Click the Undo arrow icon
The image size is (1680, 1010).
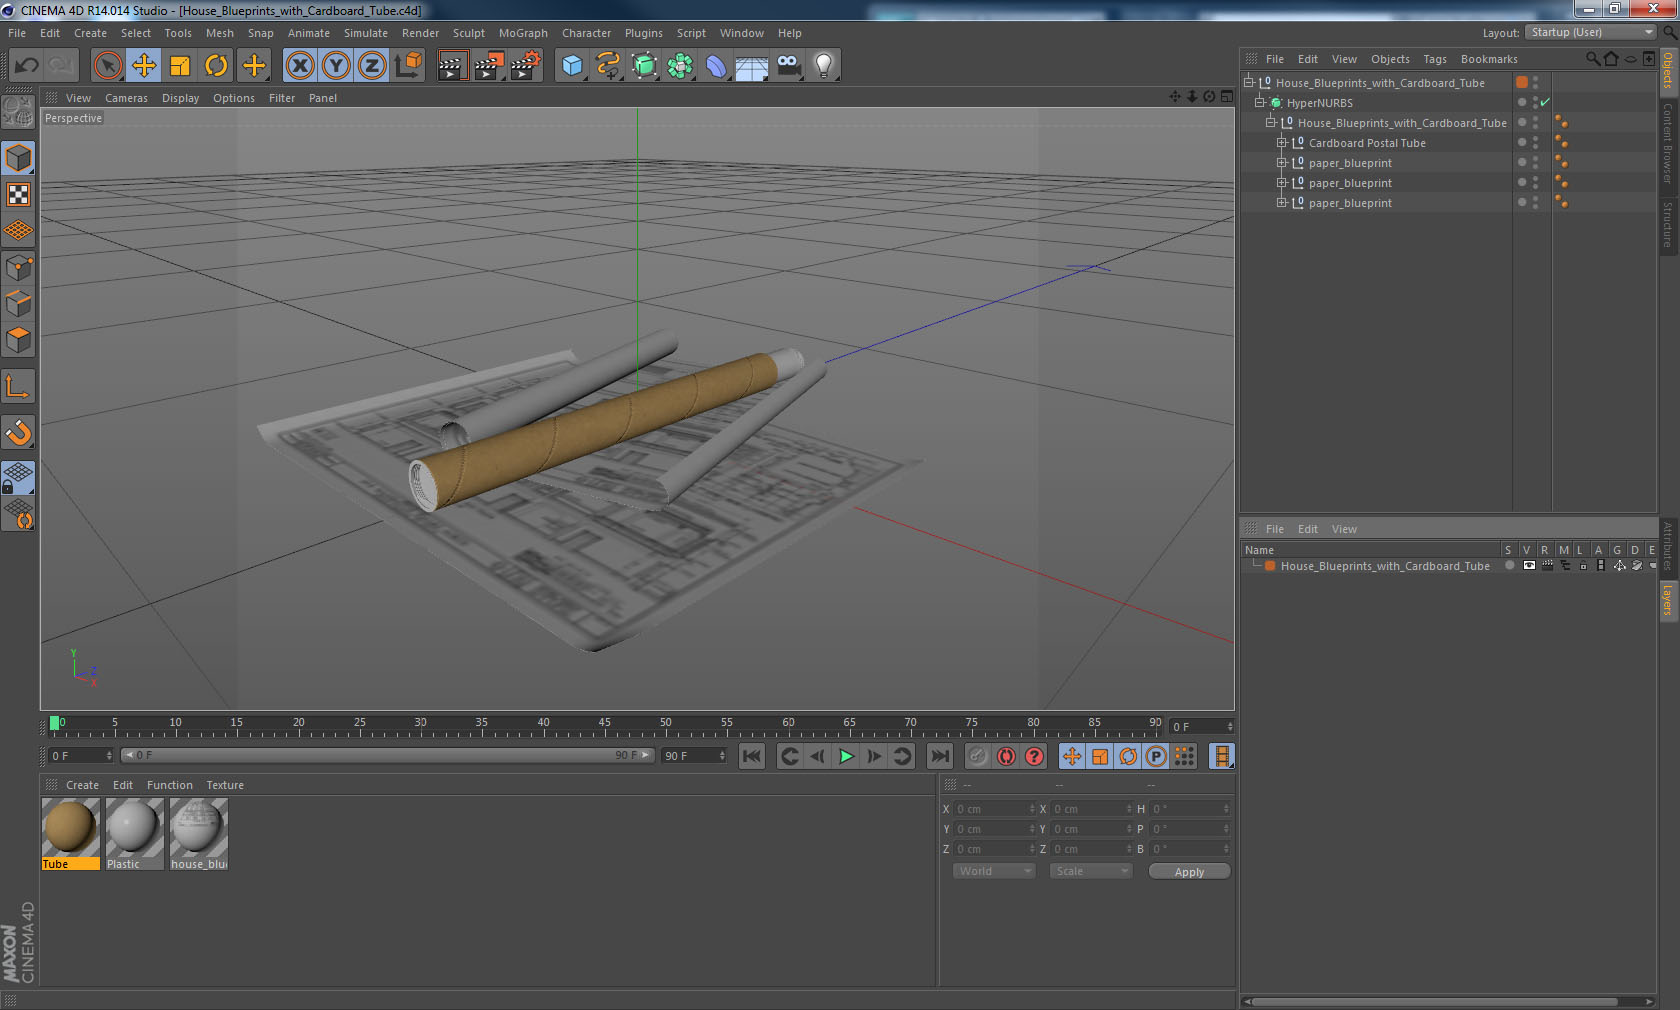[x=27, y=66]
